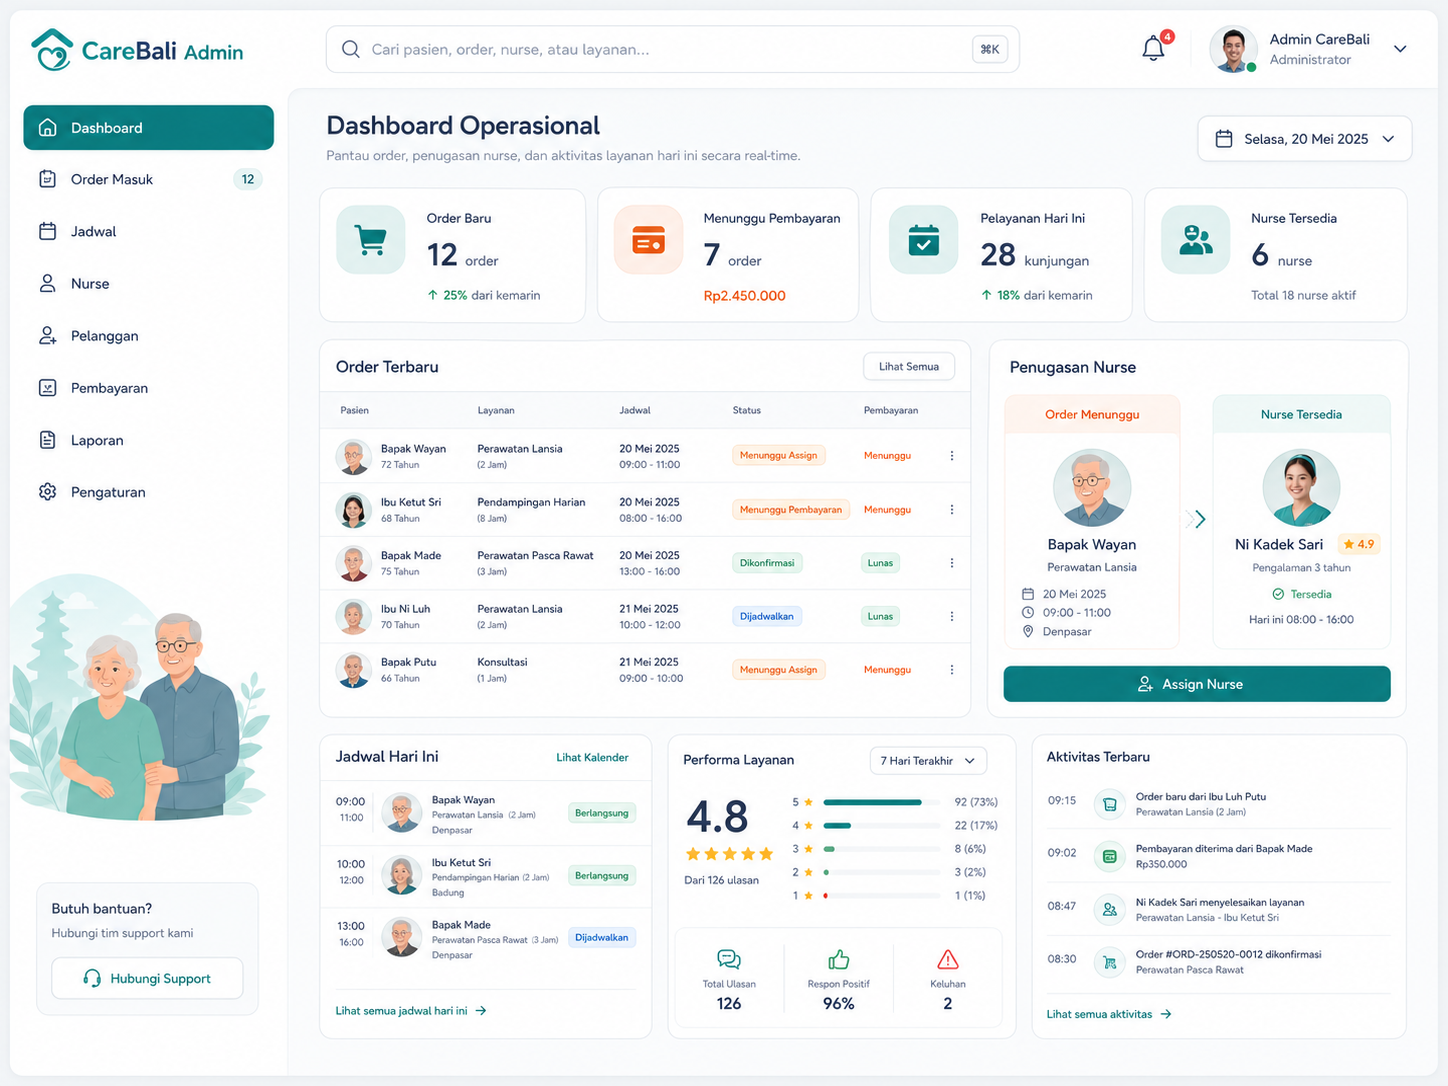Click Dikonfirmasi status for Bapak Made
1448x1086 pixels.
(x=767, y=563)
